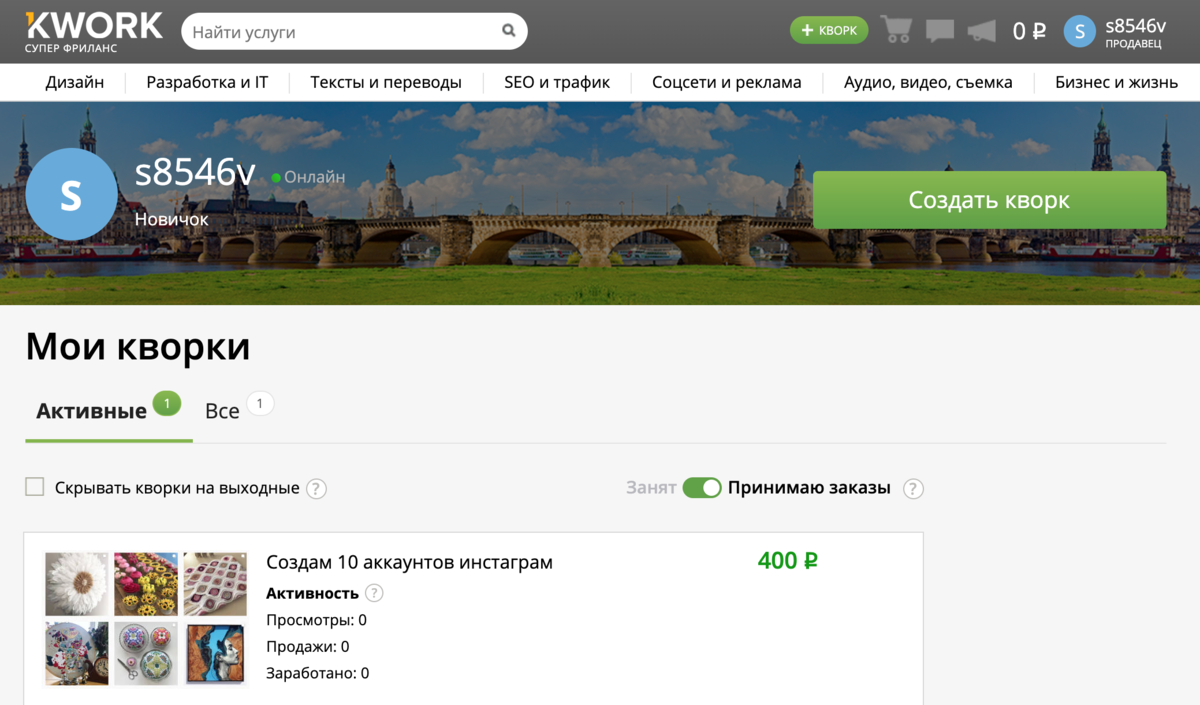Switch to the Все tab
The image size is (1200, 705).
(x=222, y=410)
